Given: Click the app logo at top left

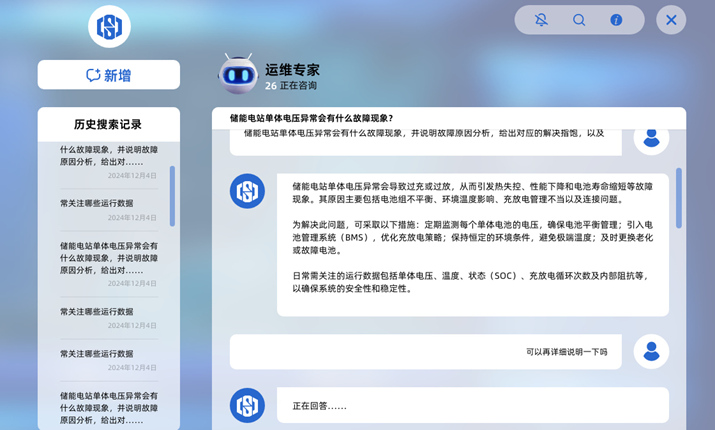Looking at the screenshot, I should pos(109,26).
